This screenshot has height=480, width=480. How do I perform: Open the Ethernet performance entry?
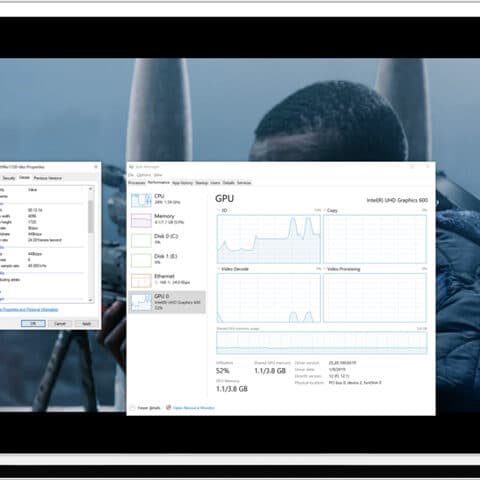click(x=167, y=280)
